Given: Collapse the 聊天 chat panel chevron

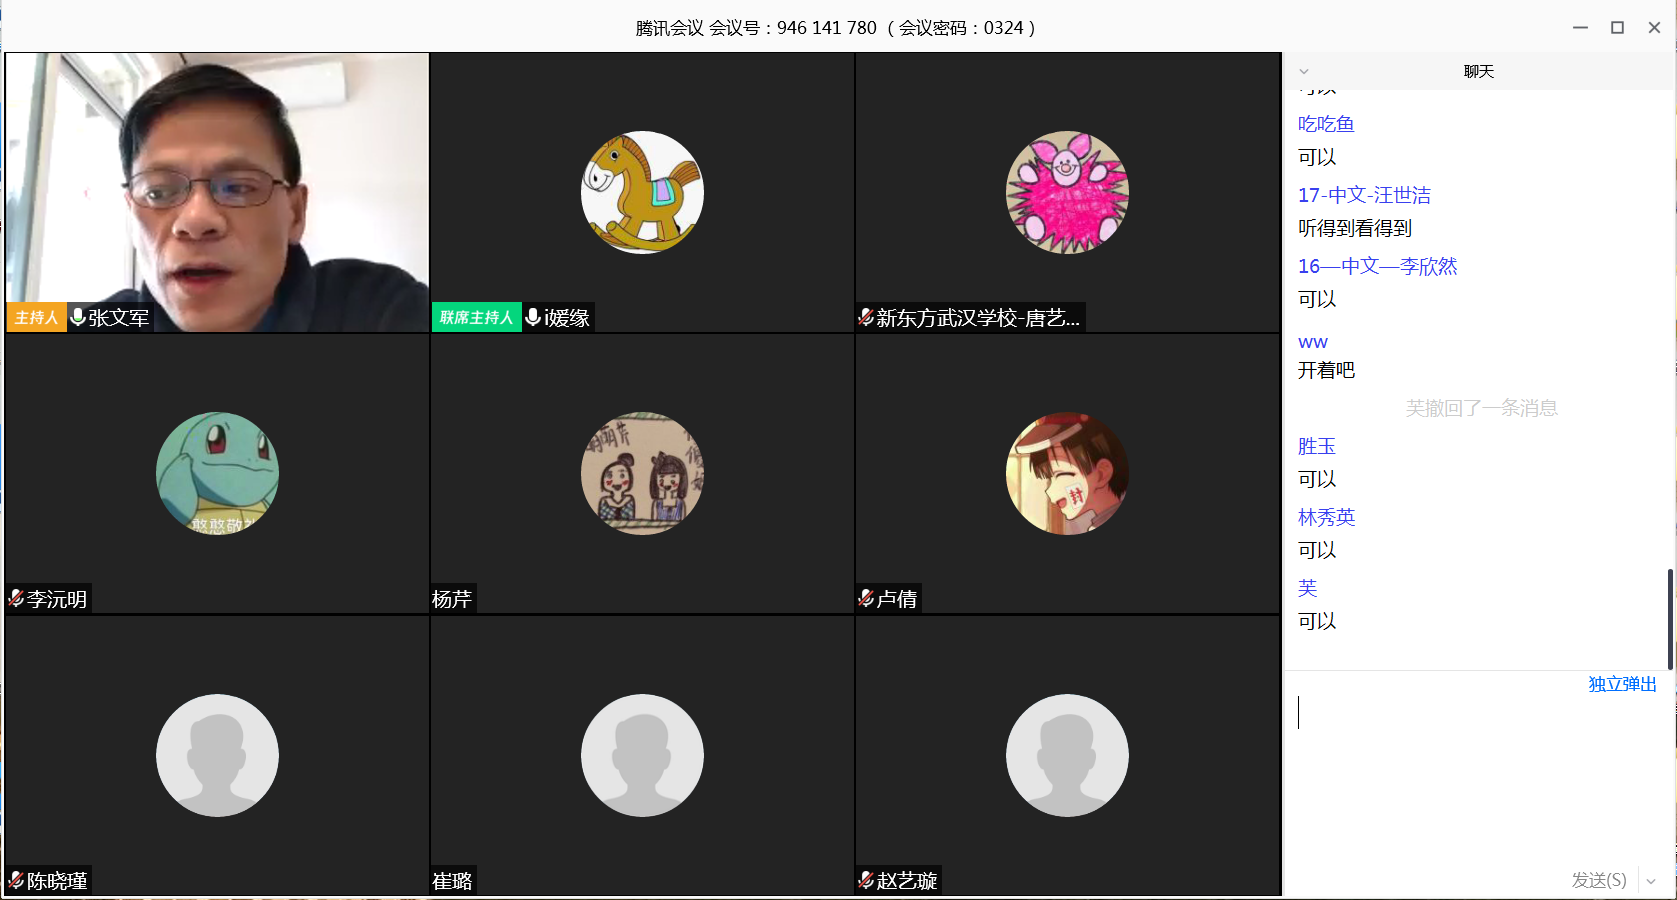Looking at the screenshot, I should [1304, 71].
